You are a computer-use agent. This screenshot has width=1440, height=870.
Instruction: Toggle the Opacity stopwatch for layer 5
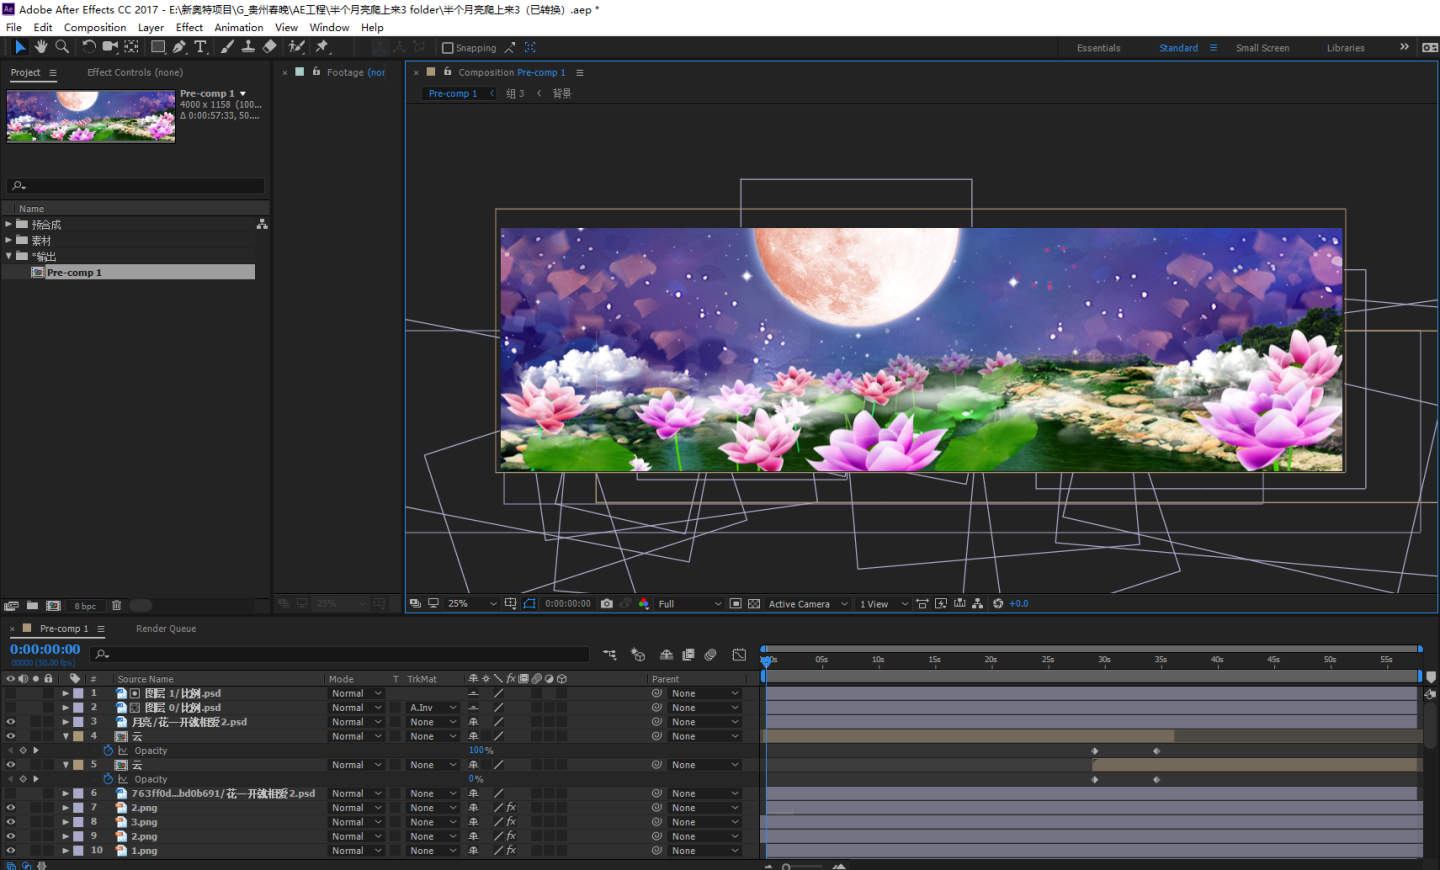point(108,780)
